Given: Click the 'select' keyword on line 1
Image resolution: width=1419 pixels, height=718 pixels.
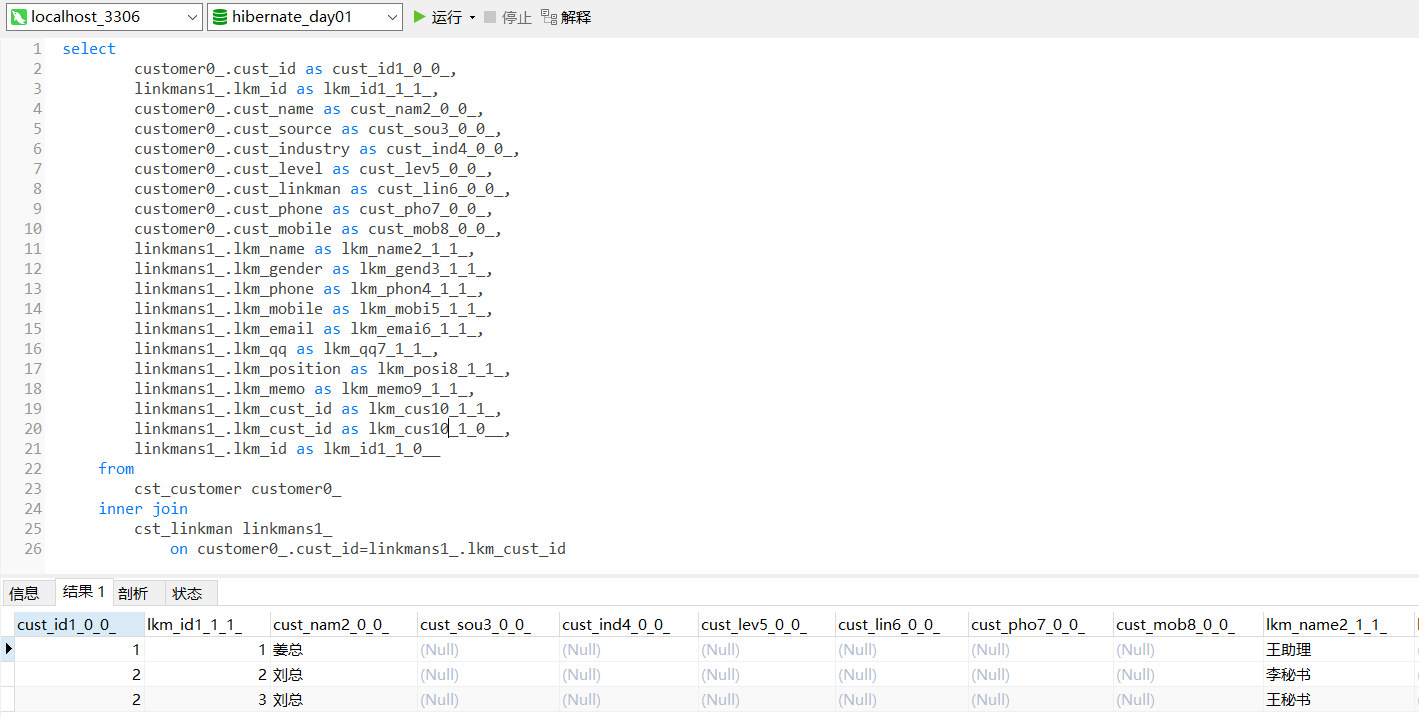Looking at the screenshot, I should pos(89,49).
